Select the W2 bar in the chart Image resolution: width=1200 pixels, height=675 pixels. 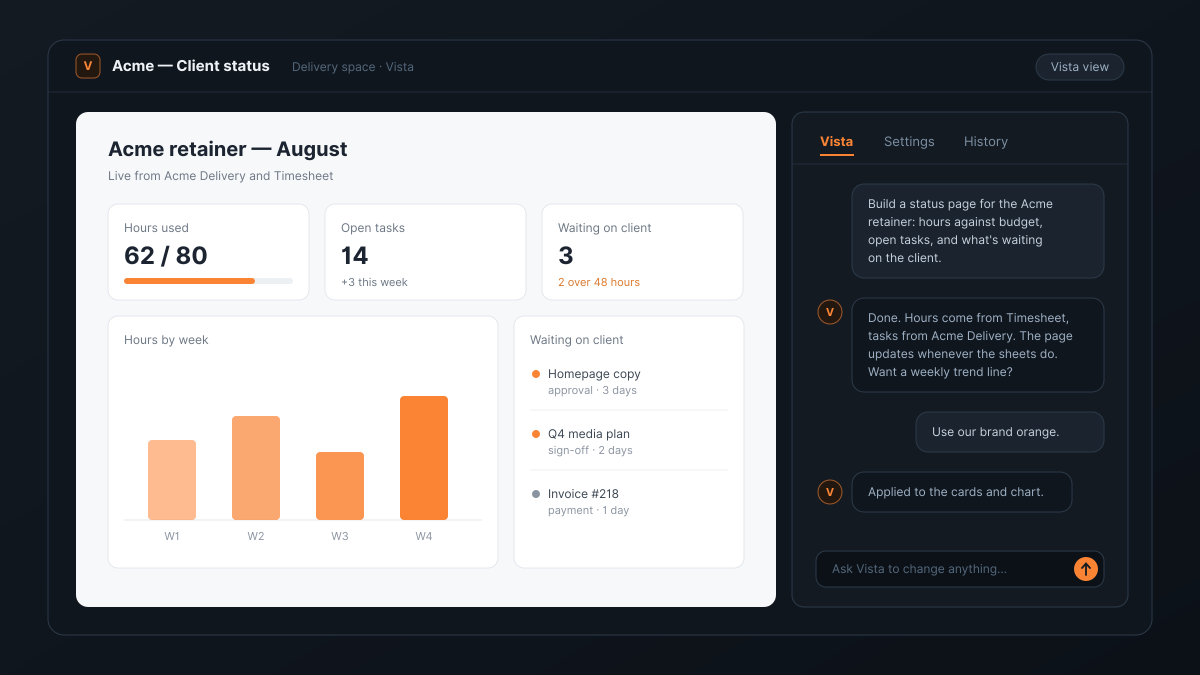256,468
